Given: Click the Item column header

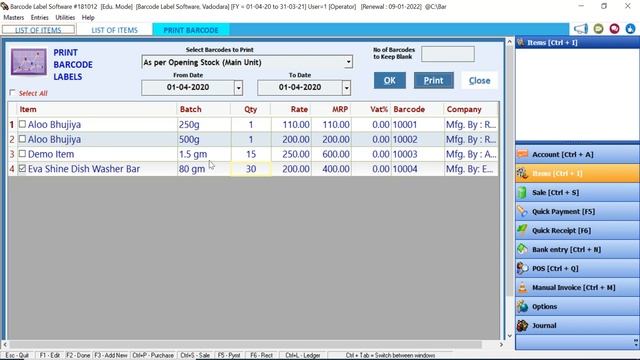Looking at the screenshot, I should pyautogui.click(x=97, y=109).
